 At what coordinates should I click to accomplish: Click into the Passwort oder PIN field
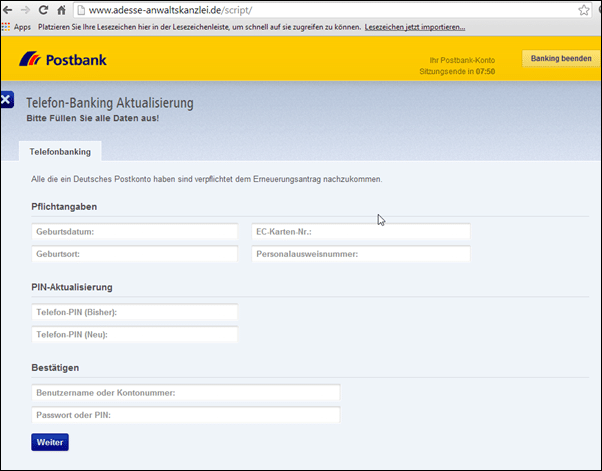tap(186, 415)
